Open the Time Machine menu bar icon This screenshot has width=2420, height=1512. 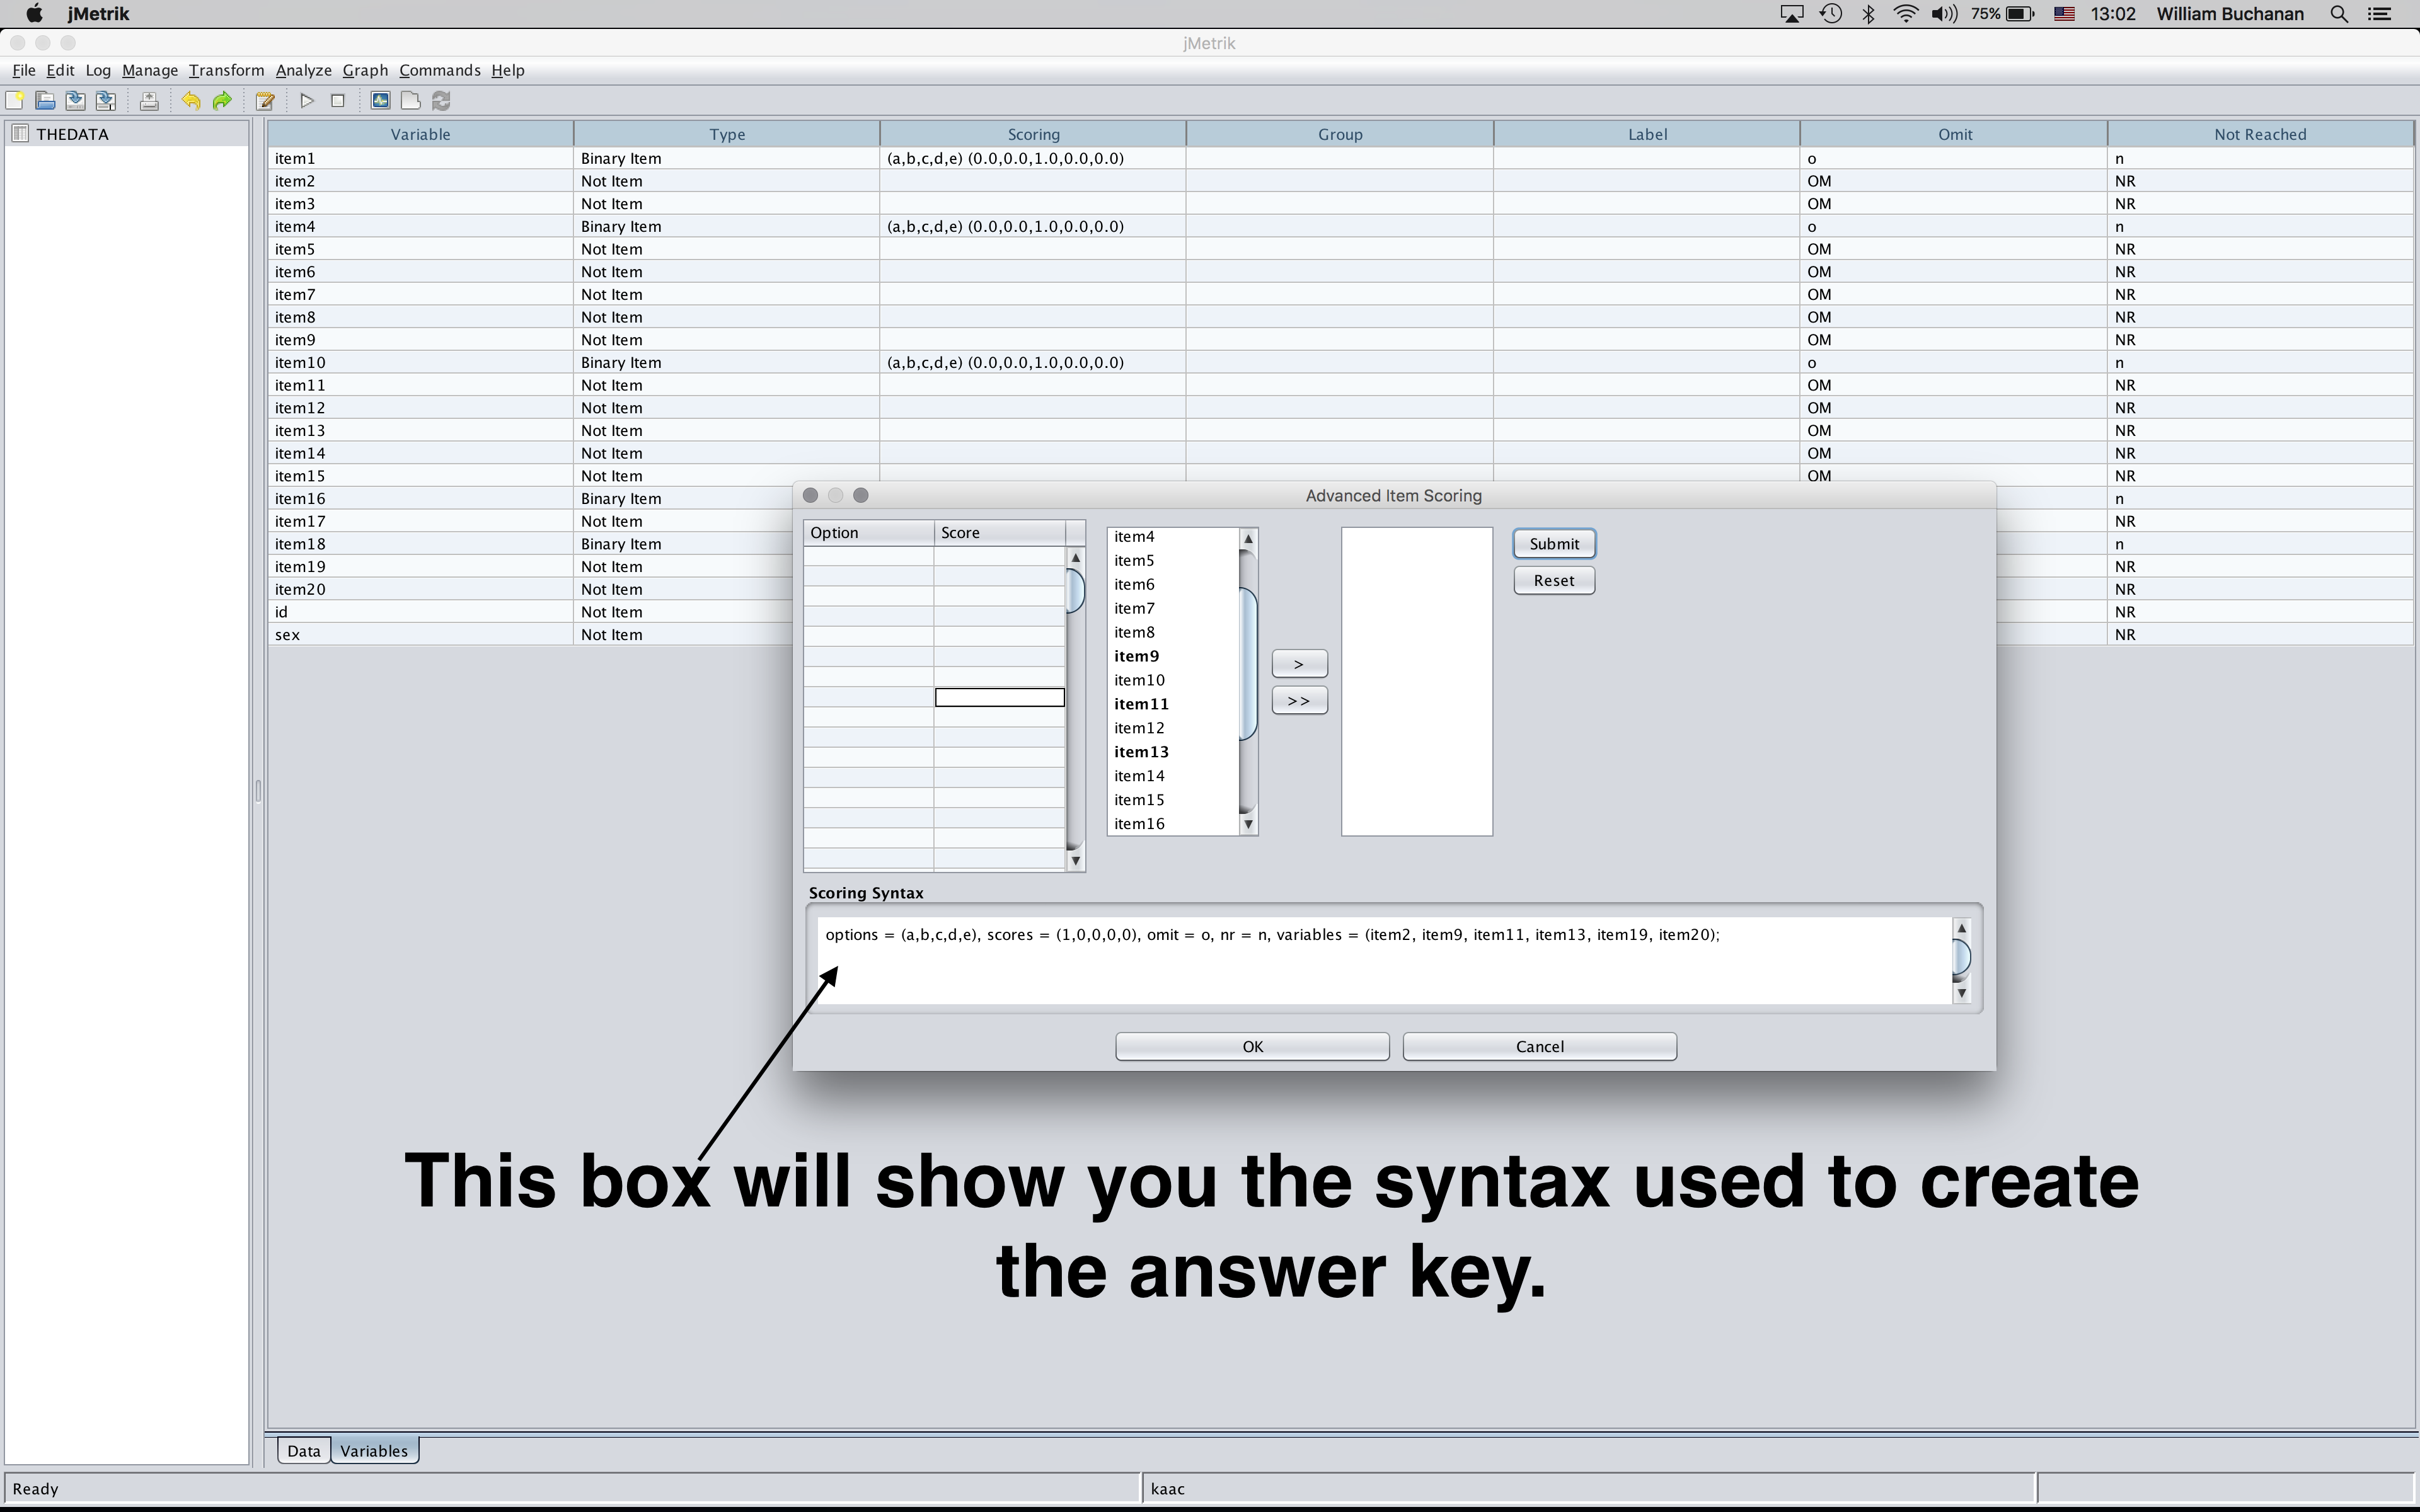[1831, 14]
